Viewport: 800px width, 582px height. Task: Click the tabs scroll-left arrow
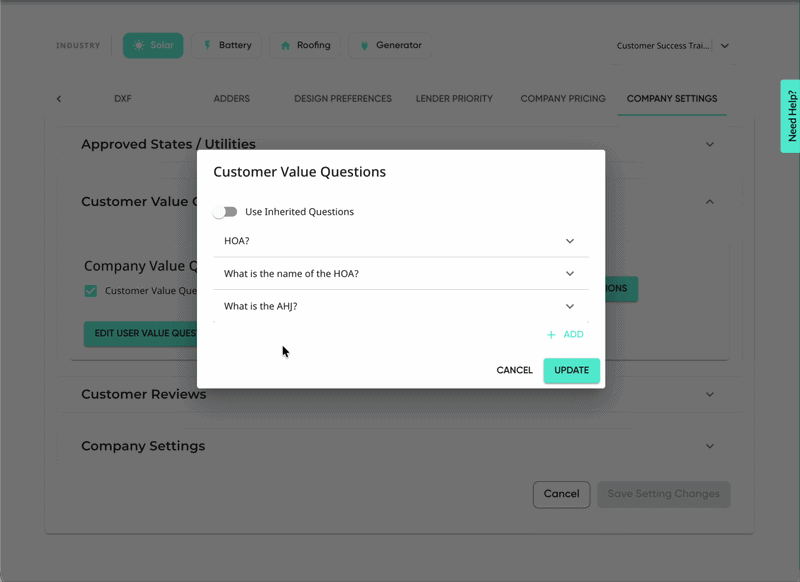tap(59, 98)
